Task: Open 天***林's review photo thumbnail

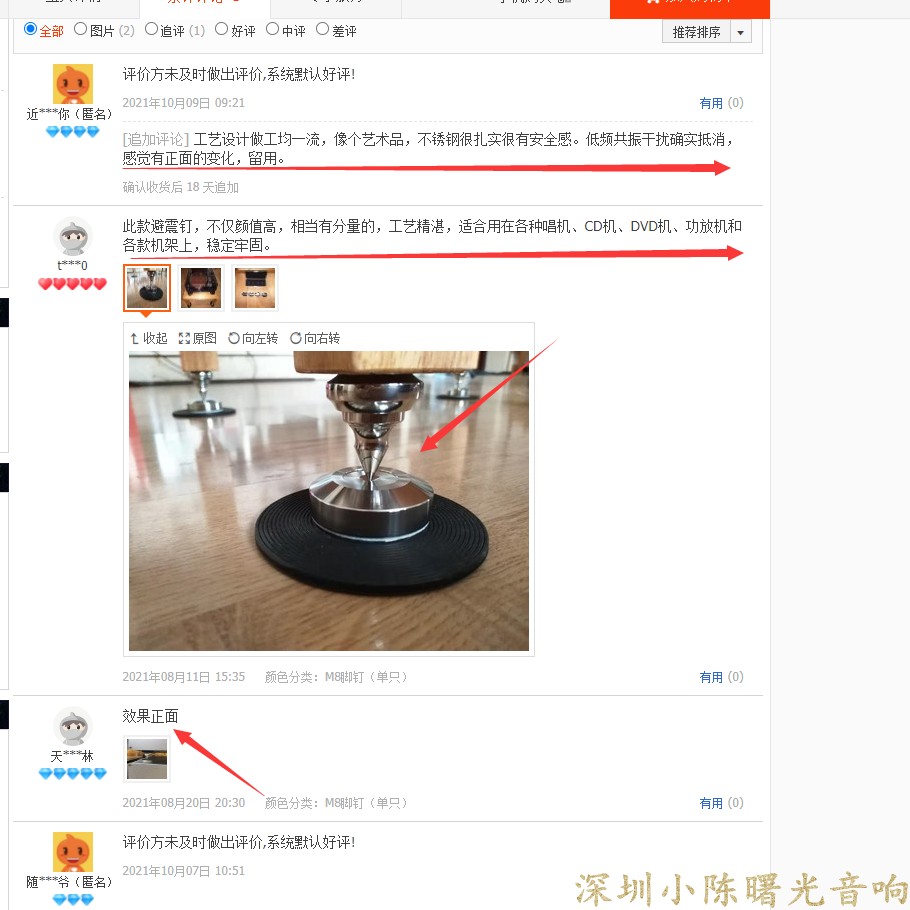Action: (x=147, y=759)
